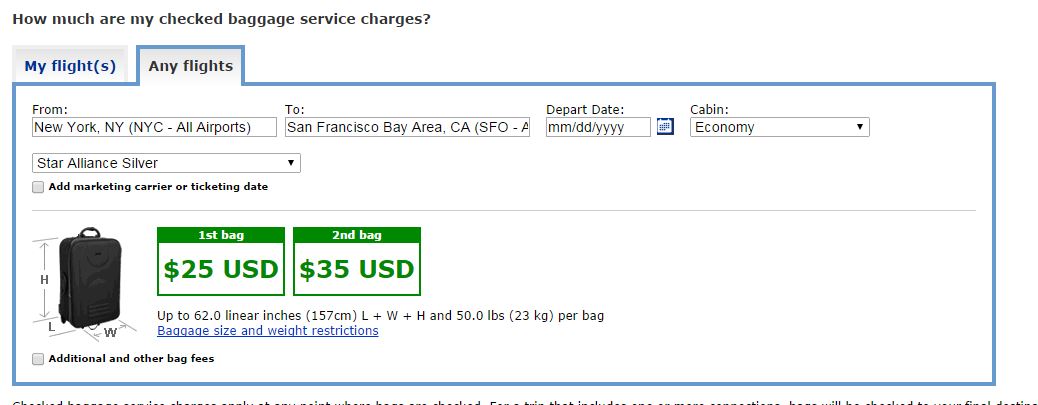Switch to the My flight(s) tab

tap(70, 67)
